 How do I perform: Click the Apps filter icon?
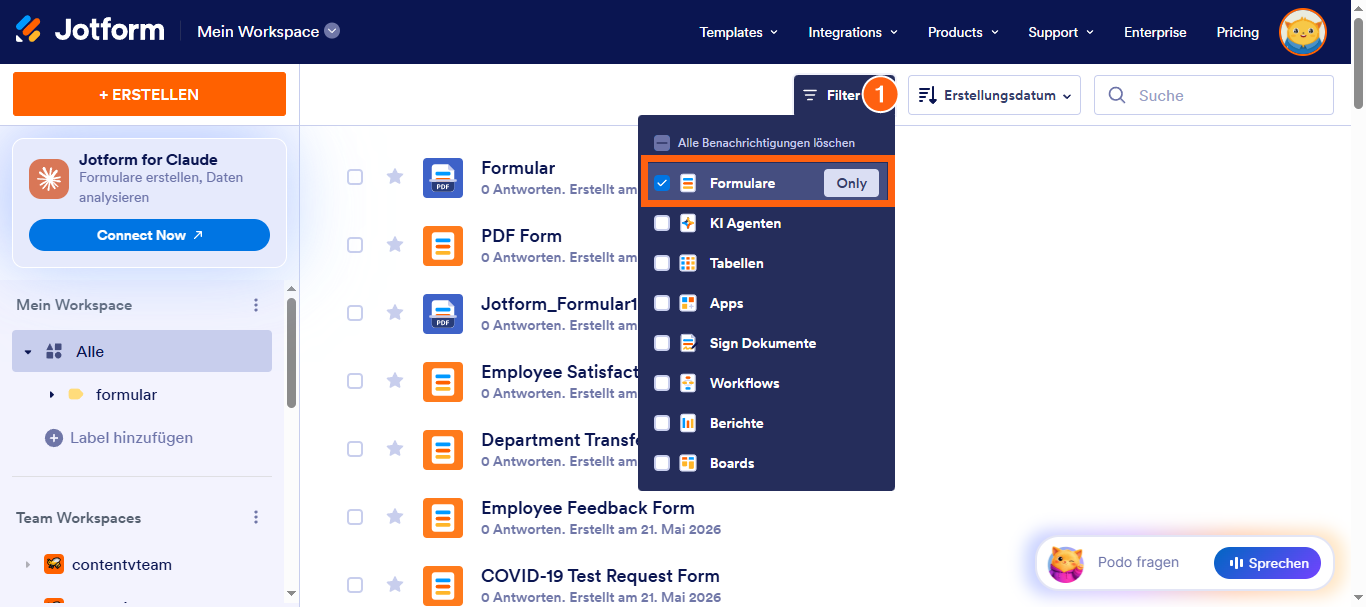(688, 303)
